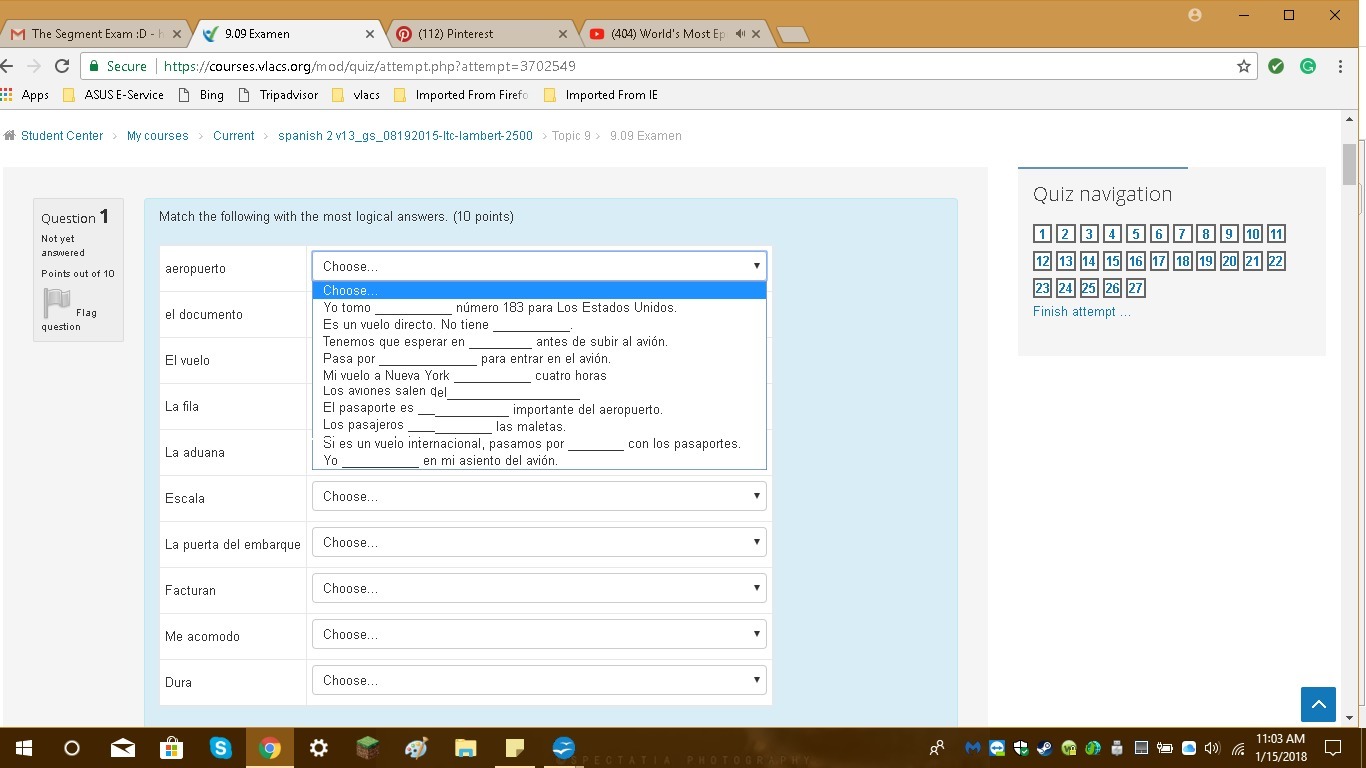This screenshot has height=768, width=1366.
Task: Open Windows Settings gear on the taskbar
Action: pyautogui.click(x=318, y=748)
